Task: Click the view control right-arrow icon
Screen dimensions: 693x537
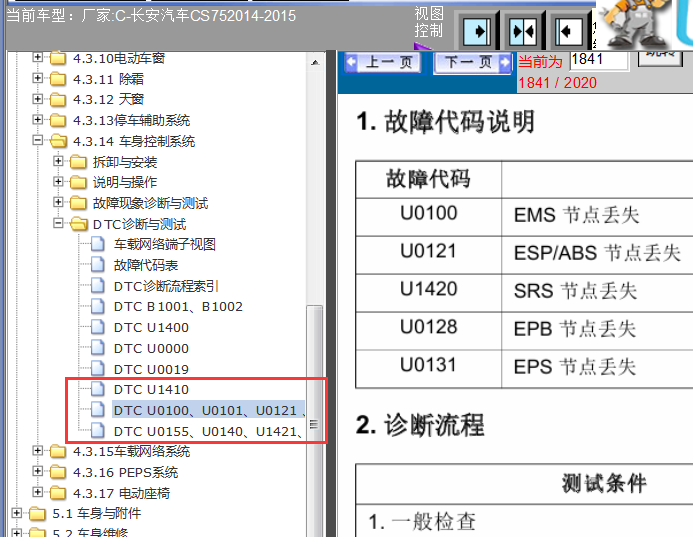Action: point(476,31)
